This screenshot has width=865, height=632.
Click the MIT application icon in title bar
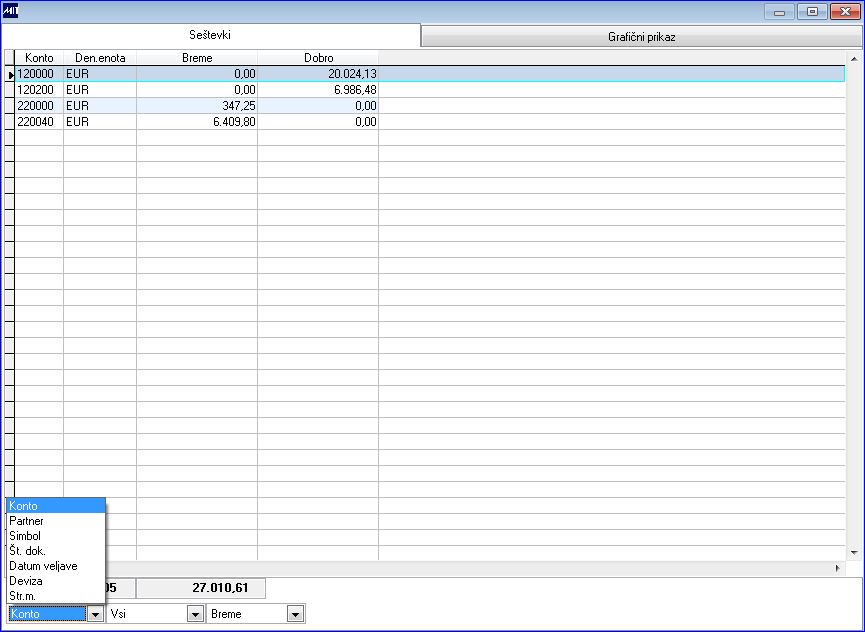pyautogui.click(x=10, y=11)
